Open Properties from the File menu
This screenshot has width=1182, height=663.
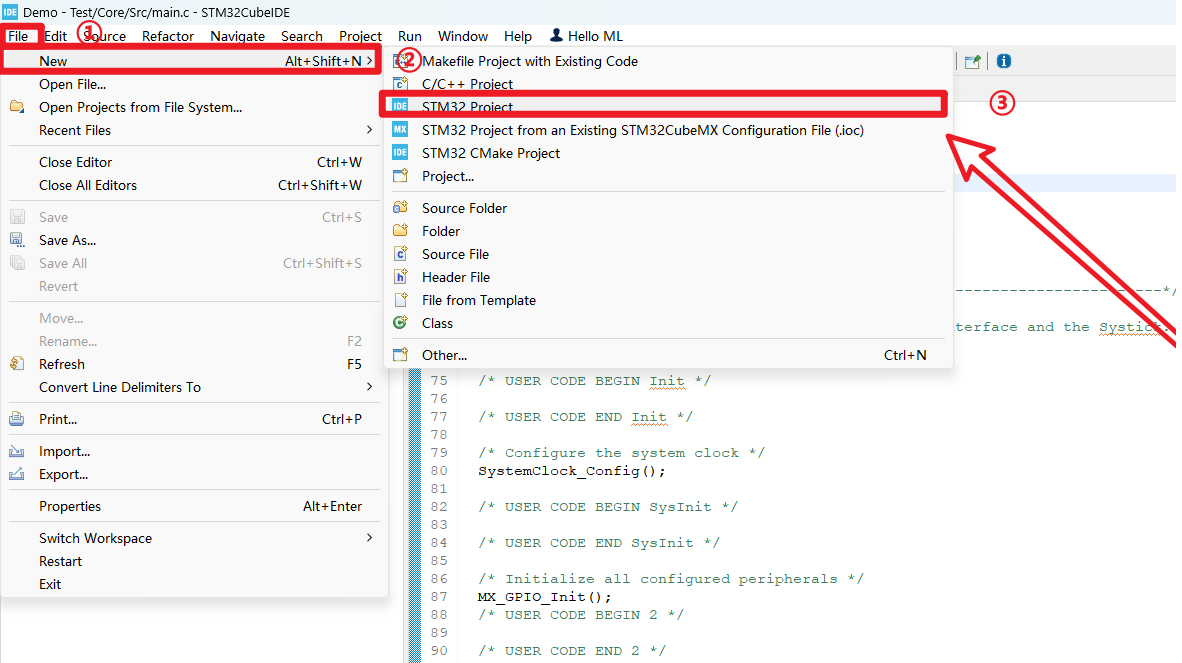click(x=192, y=506)
